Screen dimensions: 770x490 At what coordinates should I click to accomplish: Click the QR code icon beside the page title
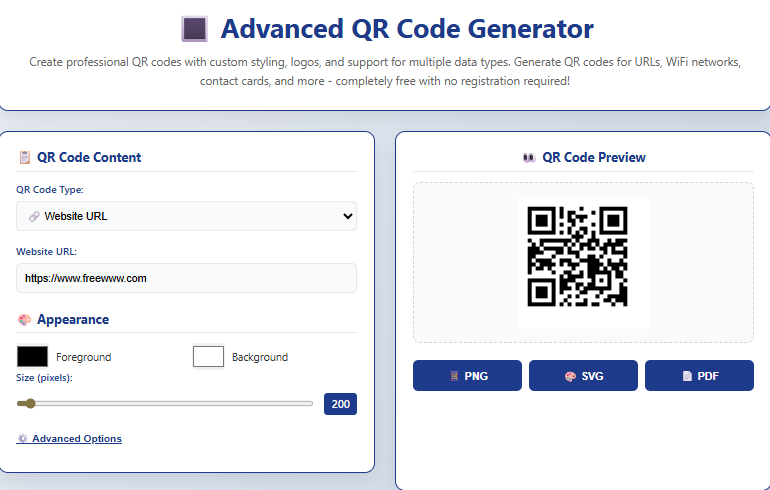coord(193,29)
